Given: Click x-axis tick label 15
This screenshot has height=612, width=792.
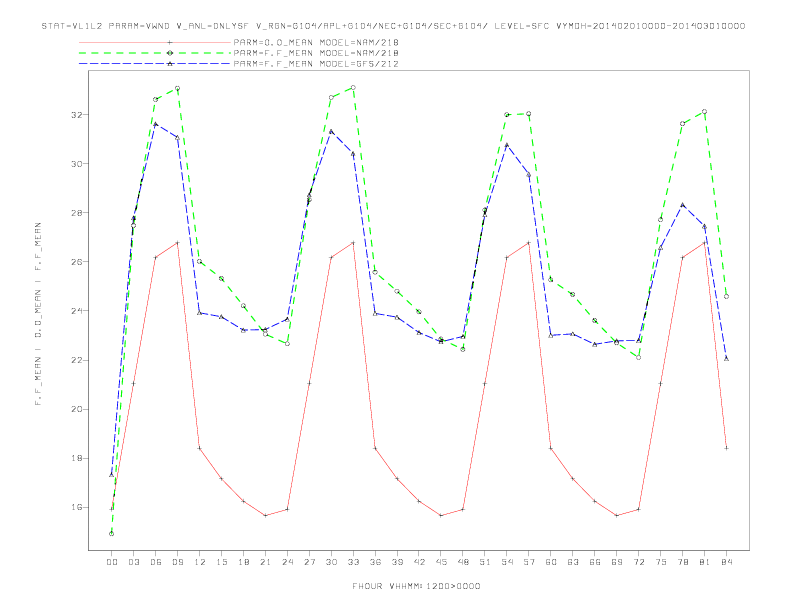Looking at the screenshot, I should coord(221,562).
